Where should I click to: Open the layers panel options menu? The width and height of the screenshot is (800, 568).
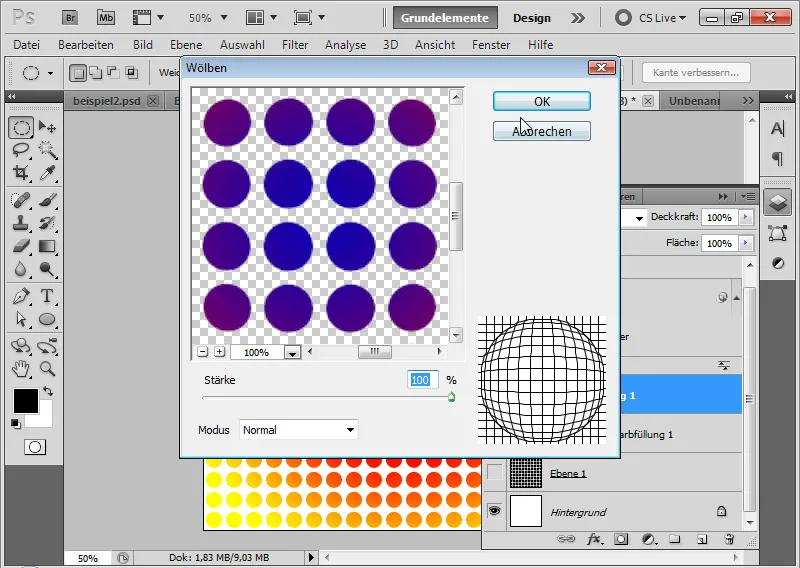748,196
